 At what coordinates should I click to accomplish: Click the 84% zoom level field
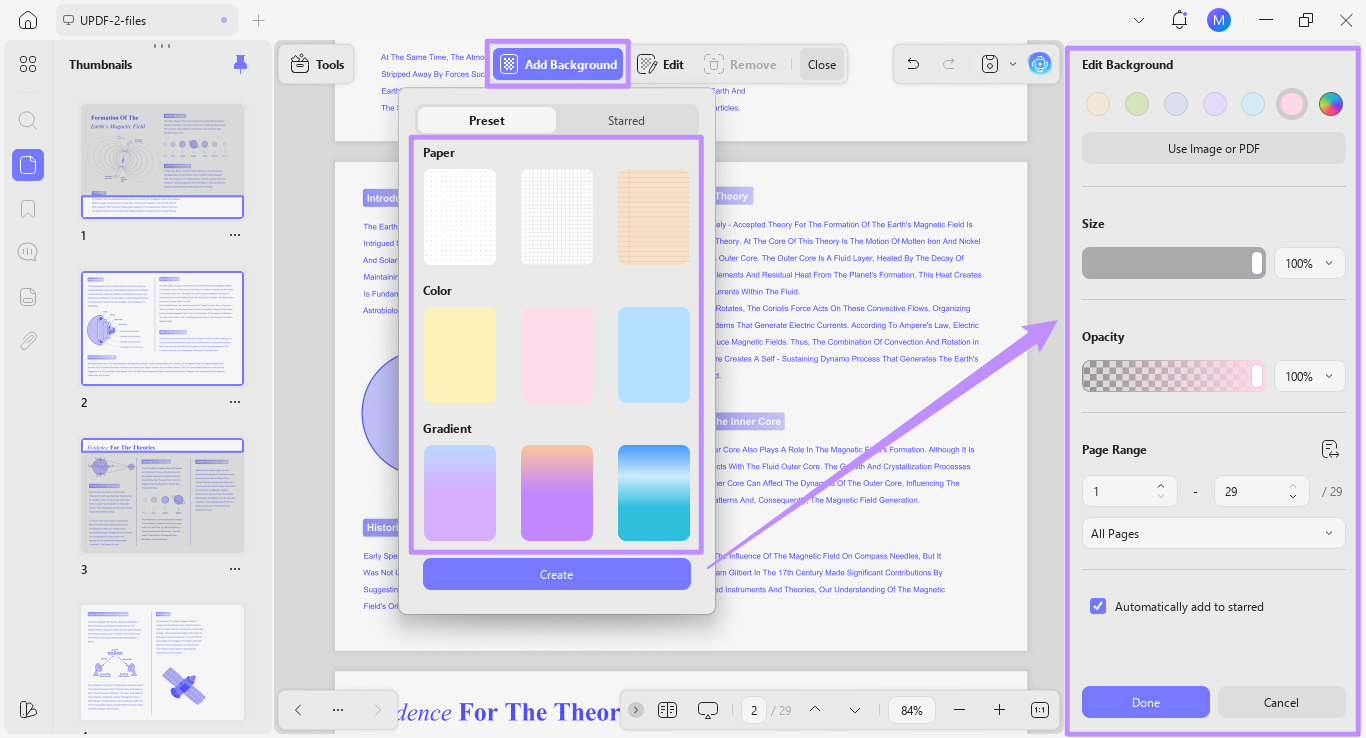click(x=912, y=710)
